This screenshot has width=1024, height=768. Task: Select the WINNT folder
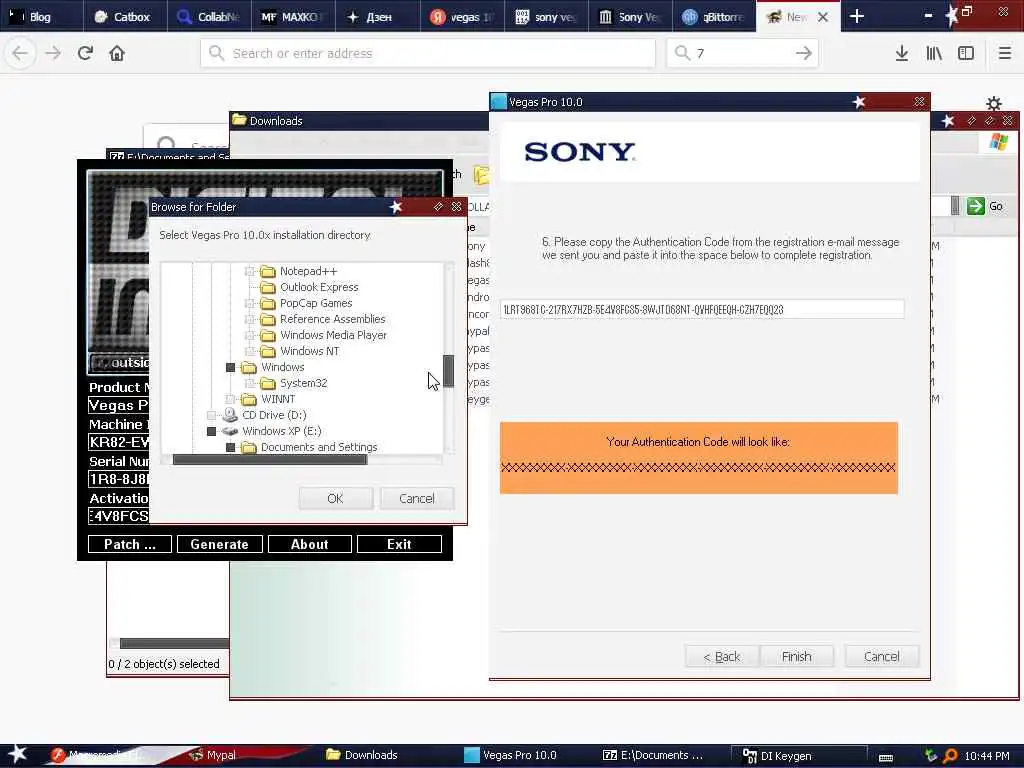[x=278, y=399]
